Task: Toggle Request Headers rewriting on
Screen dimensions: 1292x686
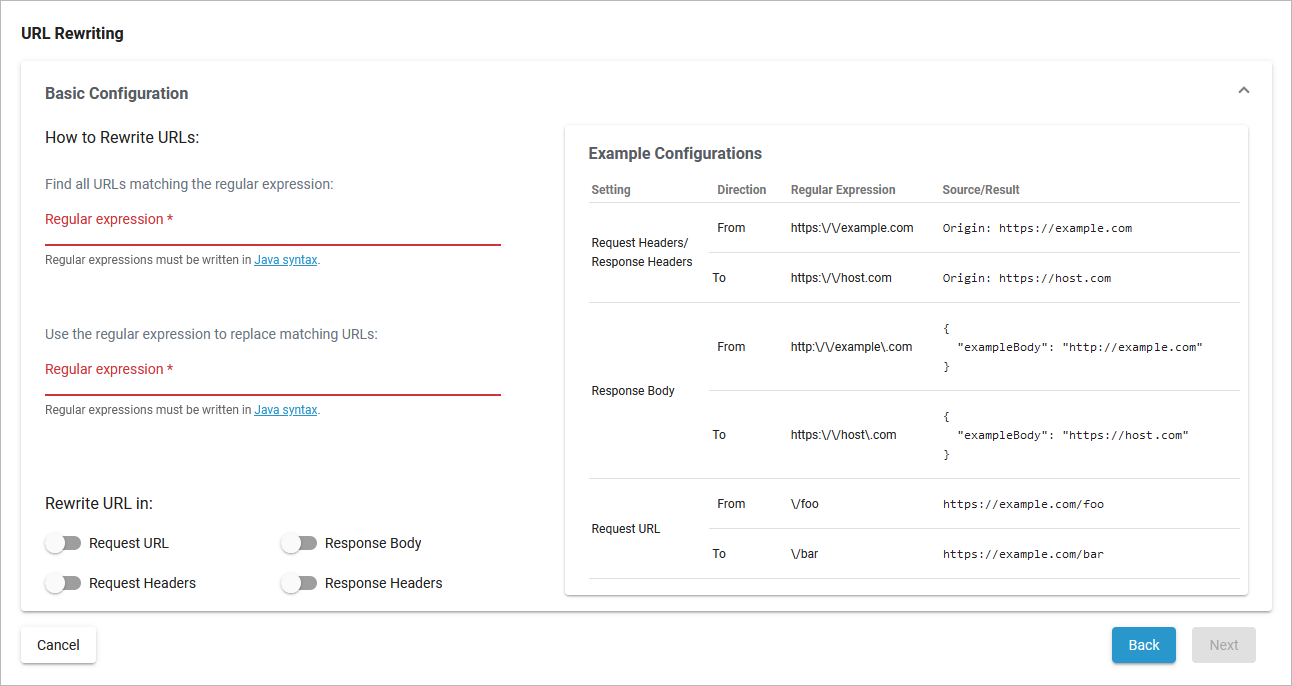Action: (x=62, y=583)
